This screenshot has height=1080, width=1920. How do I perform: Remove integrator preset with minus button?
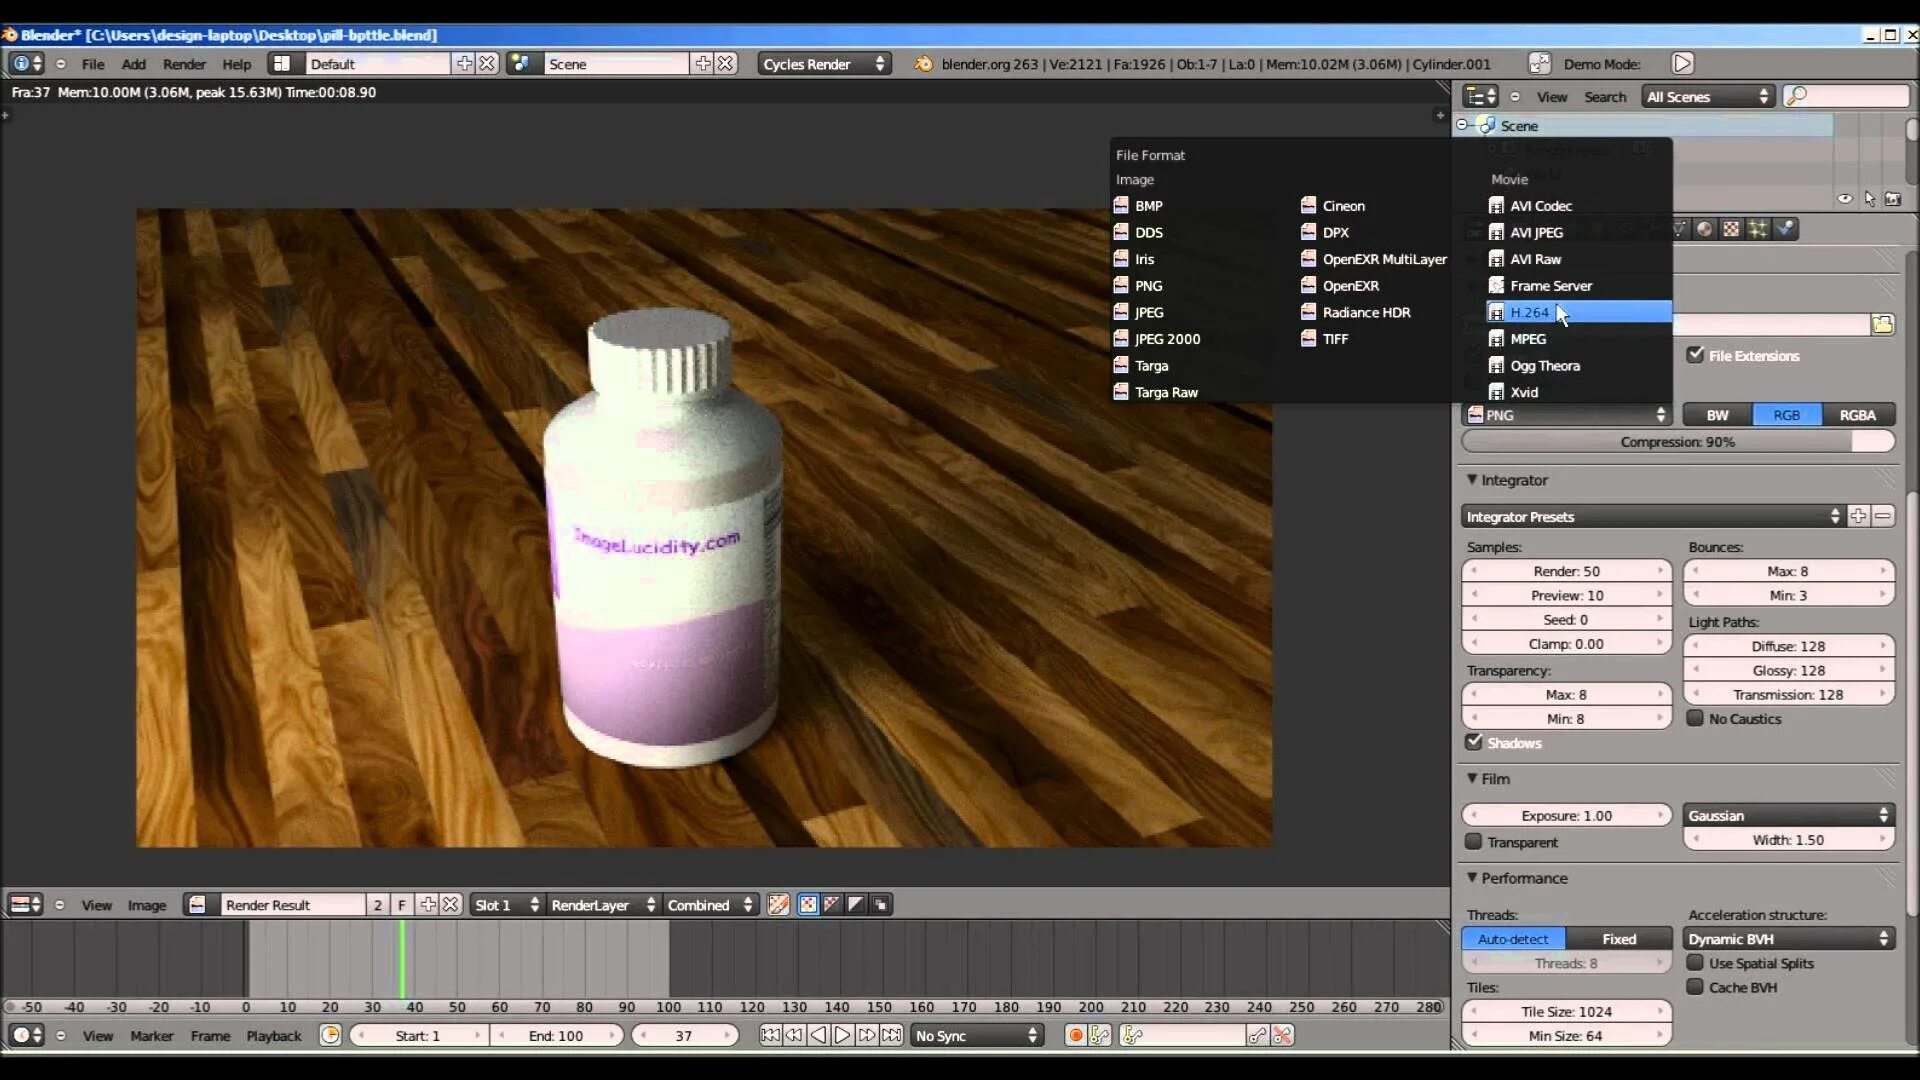[x=1883, y=517]
